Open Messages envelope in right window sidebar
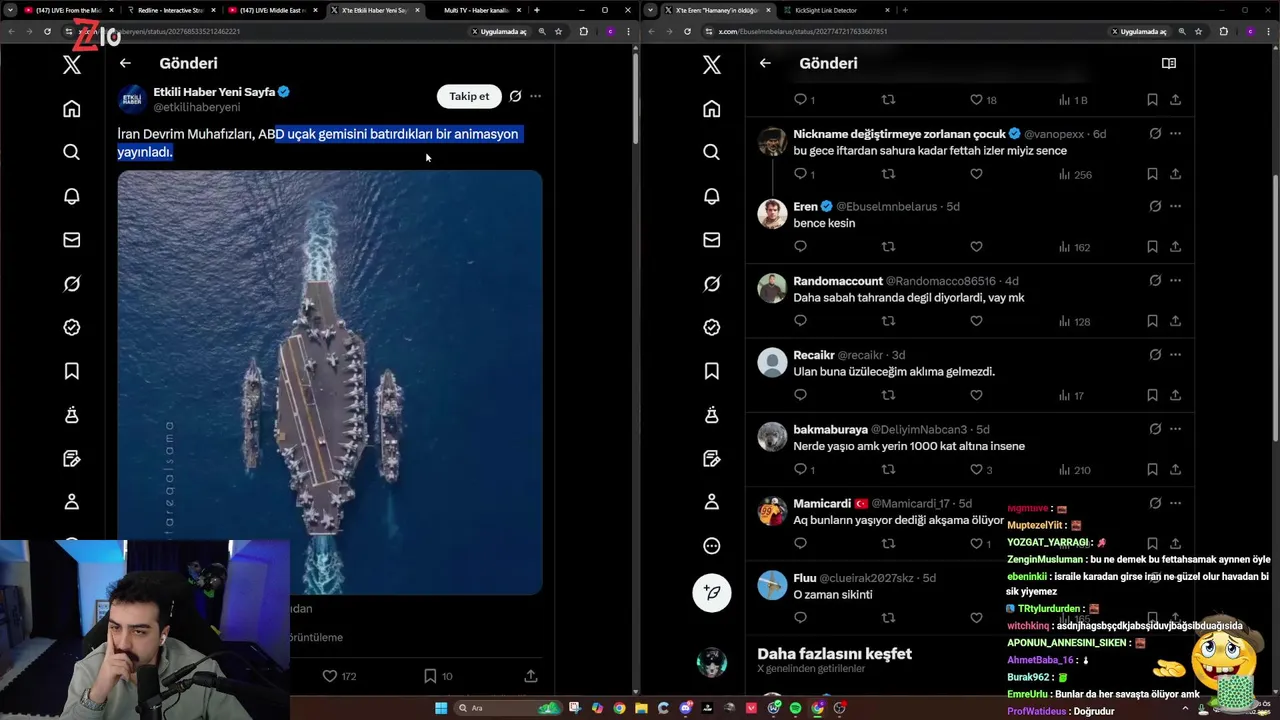Image resolution: width=1280 pixels, height=720 pixels. pos(711,240)
